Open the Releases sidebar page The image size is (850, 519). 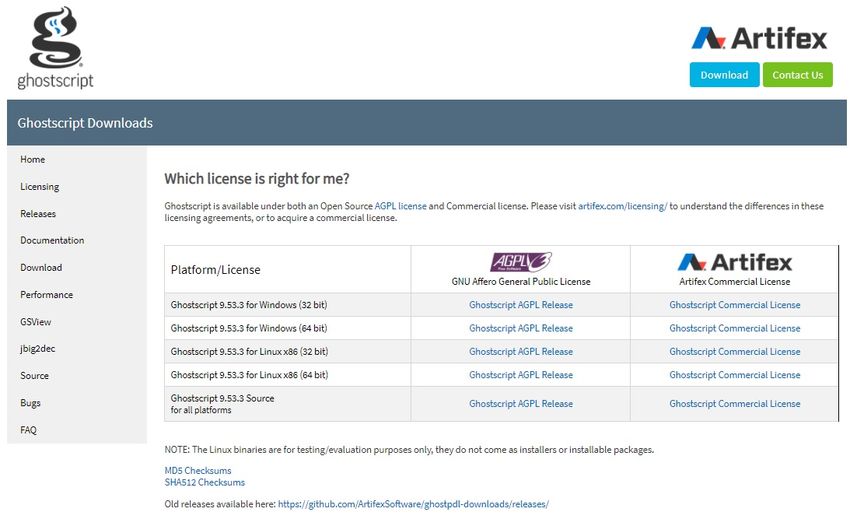coord(38,214)
